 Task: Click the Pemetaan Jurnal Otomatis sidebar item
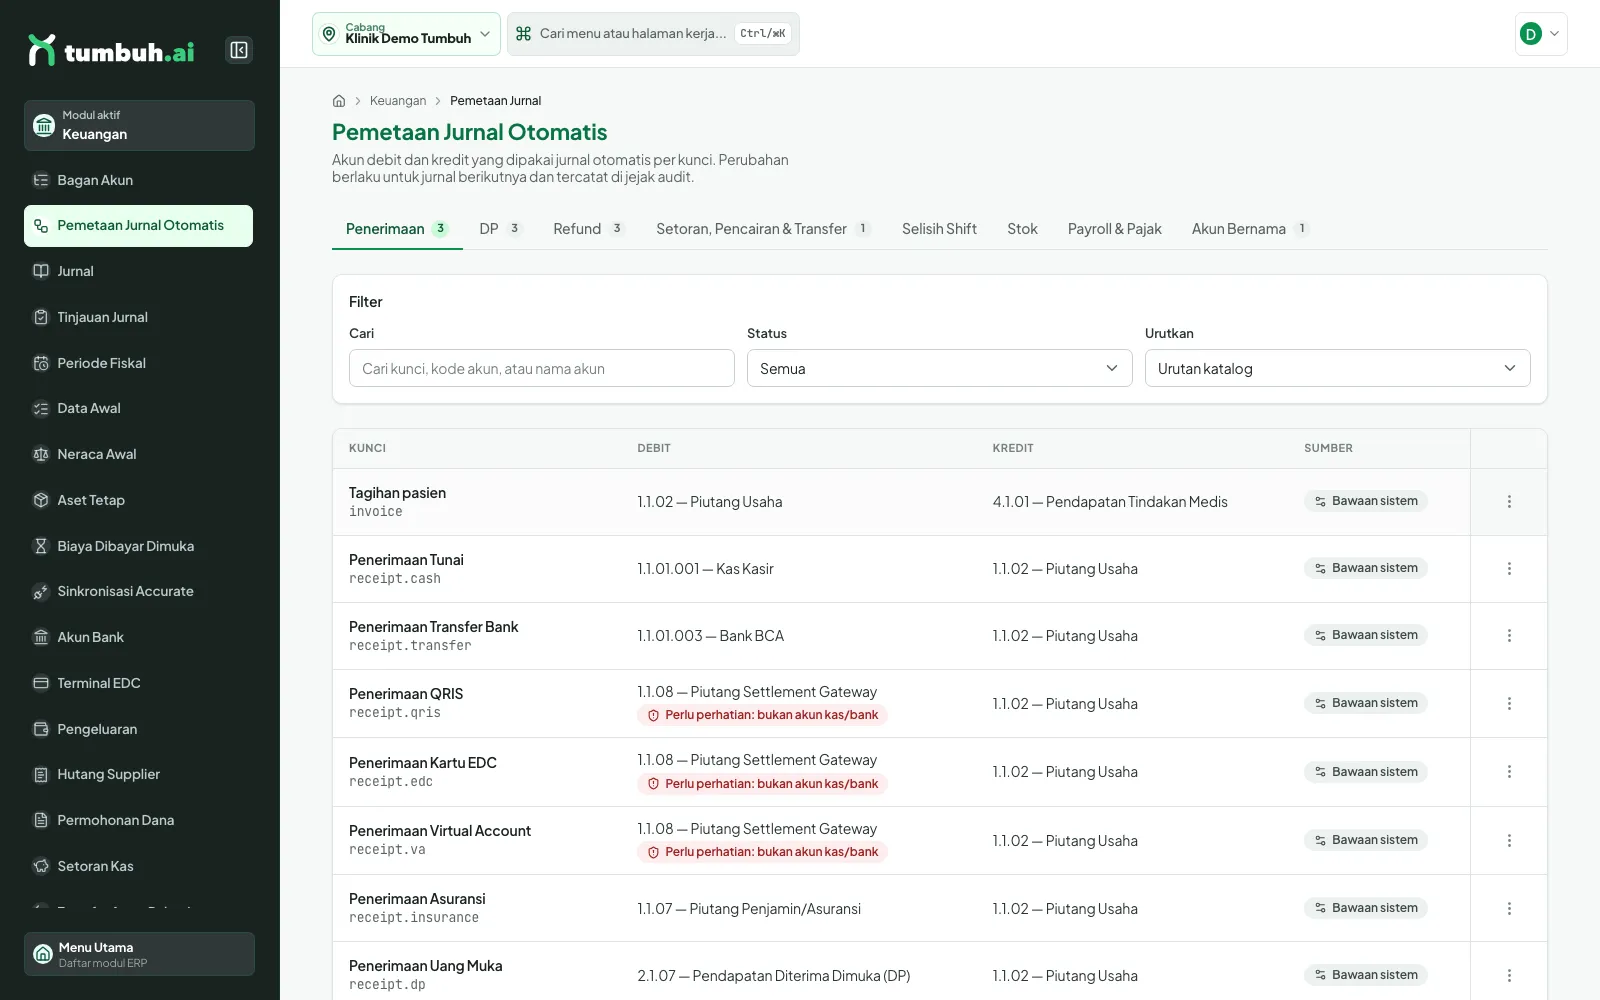pyautogui.click(x=139, y=226)
